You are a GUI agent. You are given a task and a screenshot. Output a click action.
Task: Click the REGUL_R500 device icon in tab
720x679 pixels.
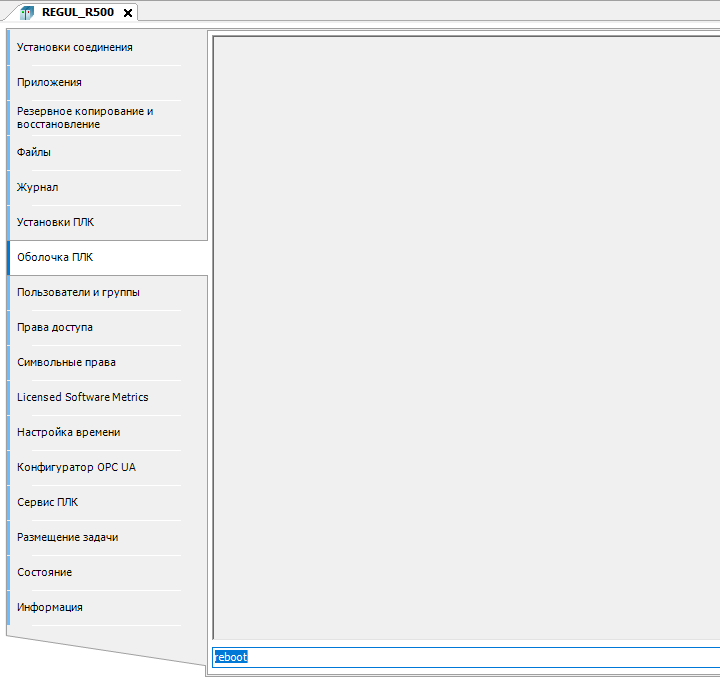(27, 13)
